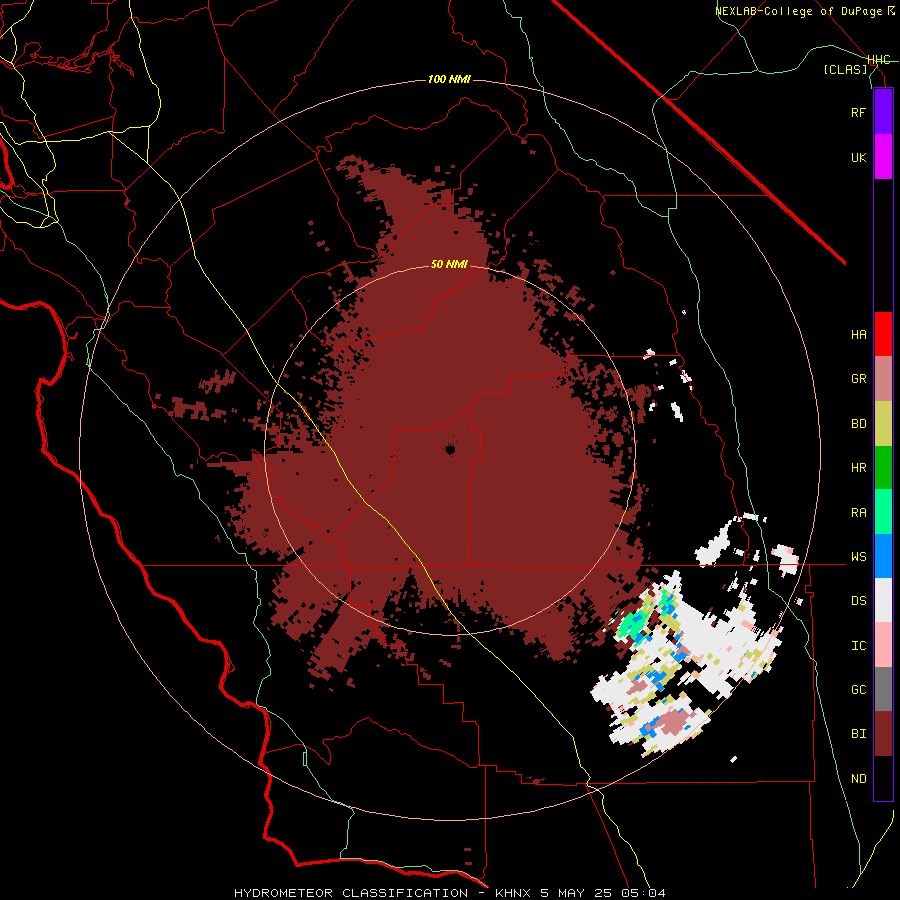This screenshot has height=900, width=900.
Task: Click the DS white legend swatch
Action: pos(883,600)
